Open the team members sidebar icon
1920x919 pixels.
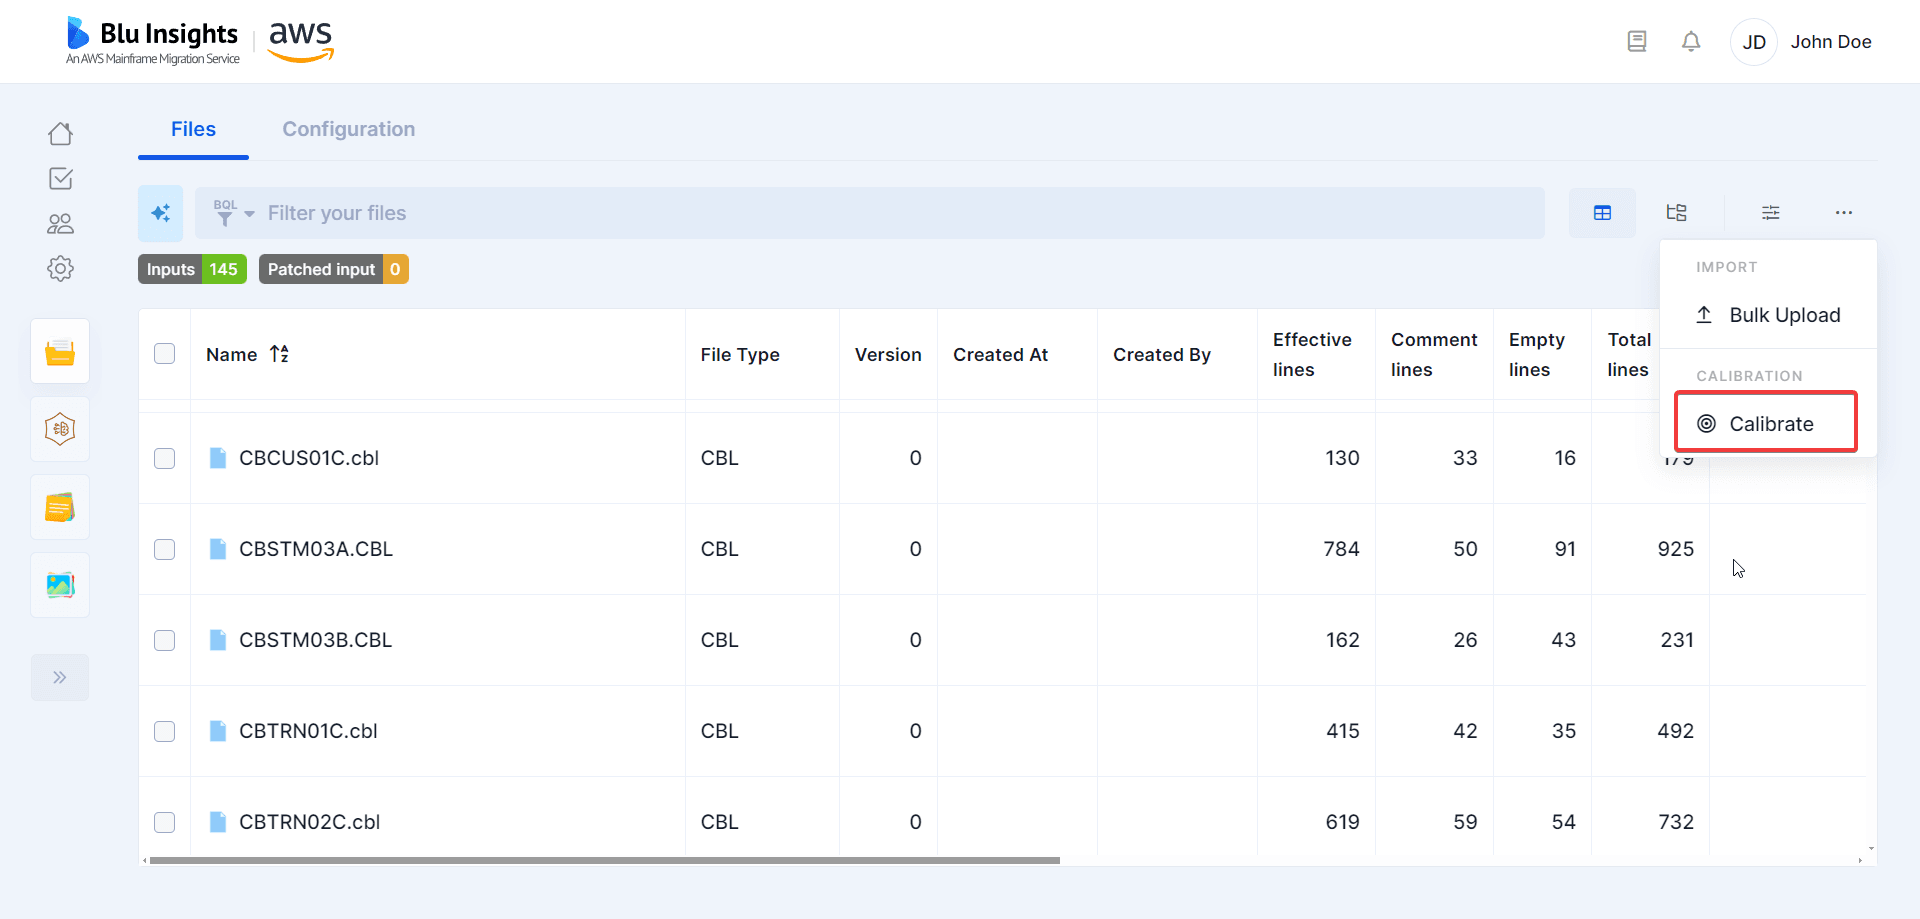pos(60,224)
